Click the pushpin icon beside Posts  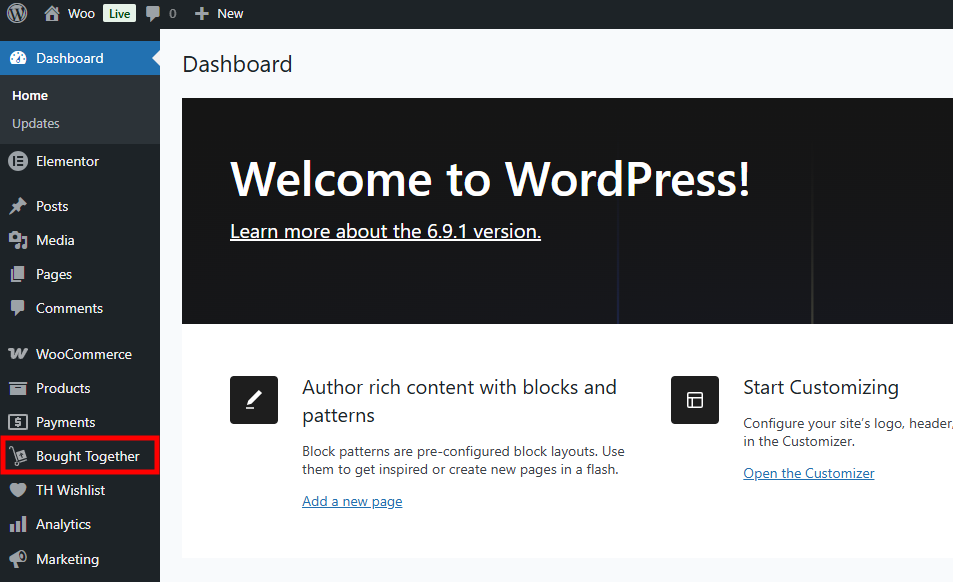click(18, 206)
